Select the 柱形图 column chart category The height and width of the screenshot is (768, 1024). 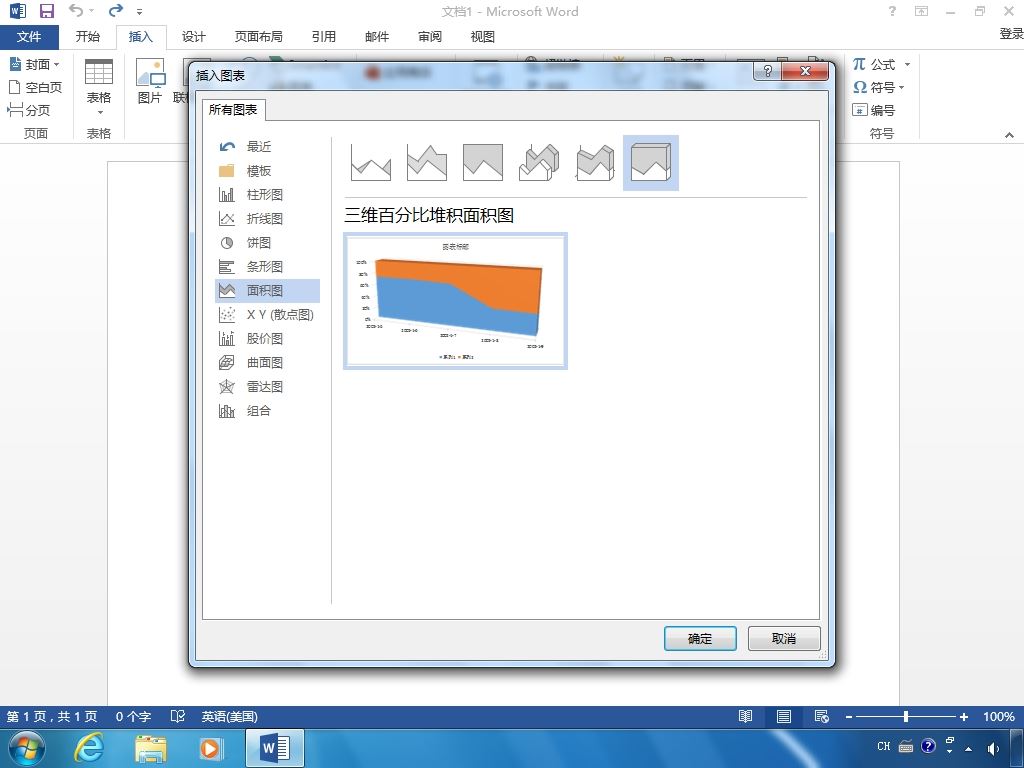267,195
